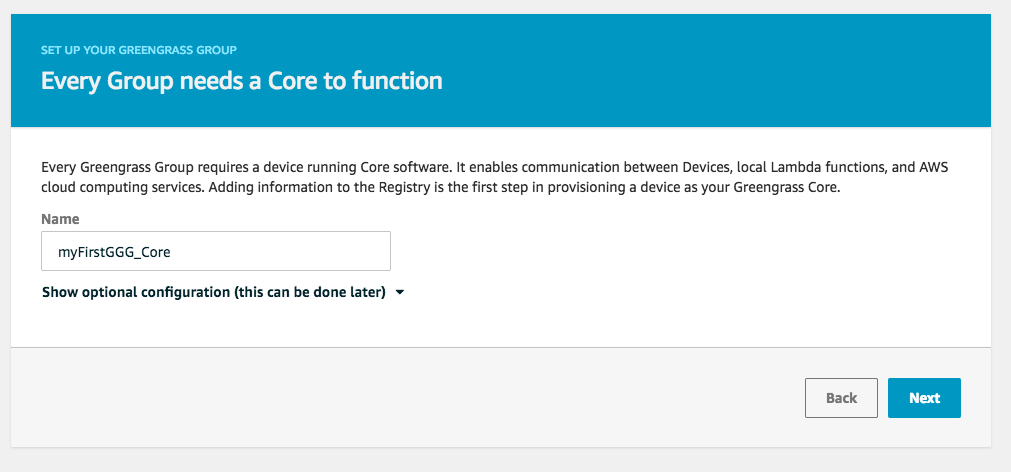Click the "SET UP YOUR GREENGRASS GROUP" subtitle

click(138, 48)
